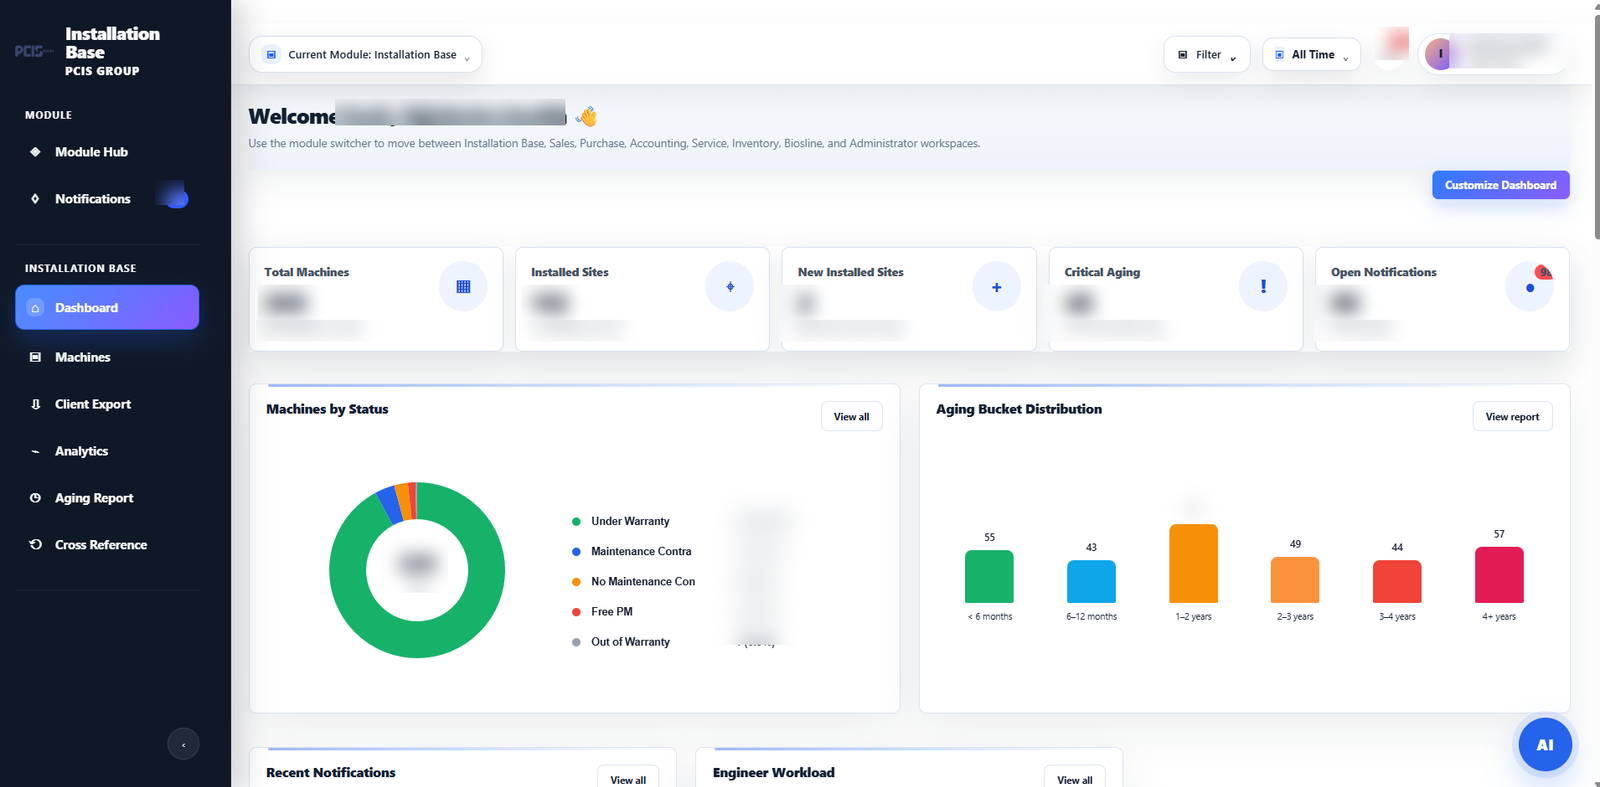This screenshot has width=1600, height=787.
Task: Open Client Export page
Action: [x=107, y=404]
